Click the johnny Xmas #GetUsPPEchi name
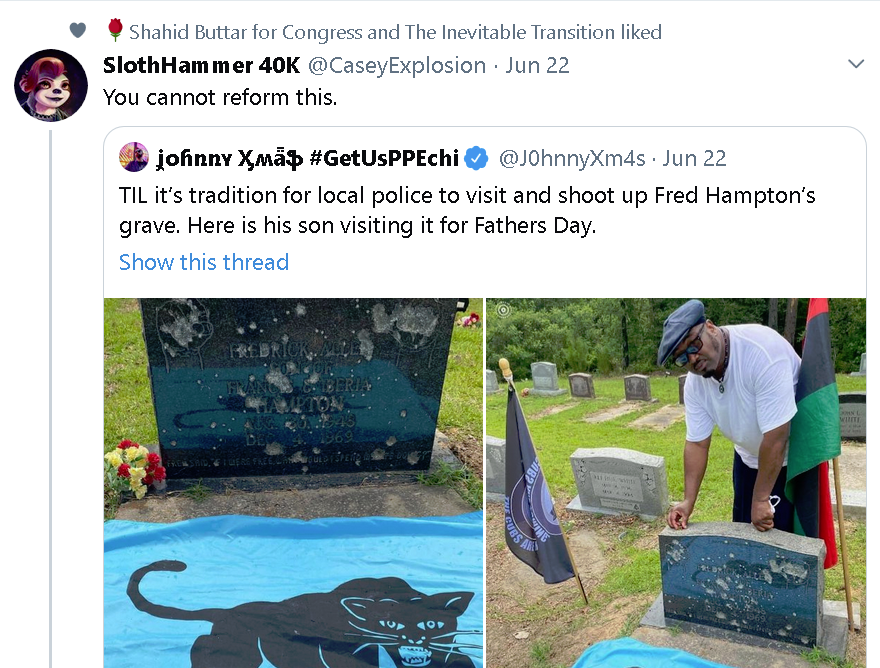This screenshot has height=668, width=880. (x=308, y=158)
